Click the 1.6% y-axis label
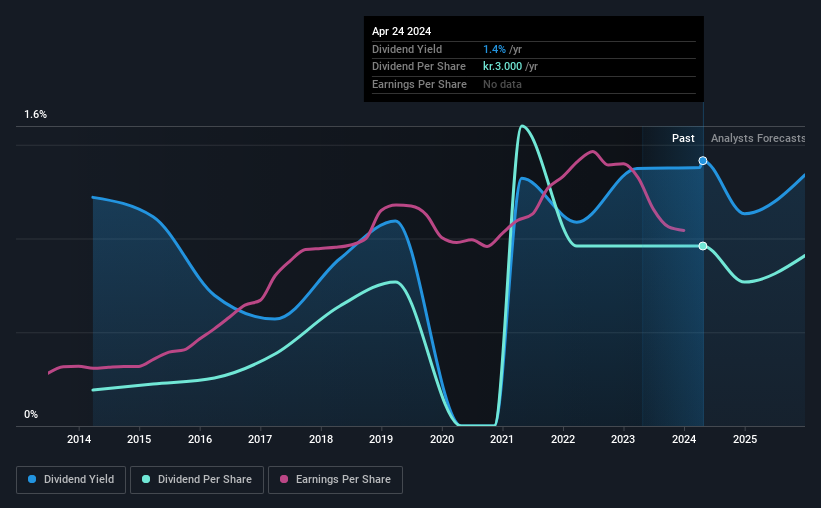This screenshot has width=821, height=508. tap(36, 114)
